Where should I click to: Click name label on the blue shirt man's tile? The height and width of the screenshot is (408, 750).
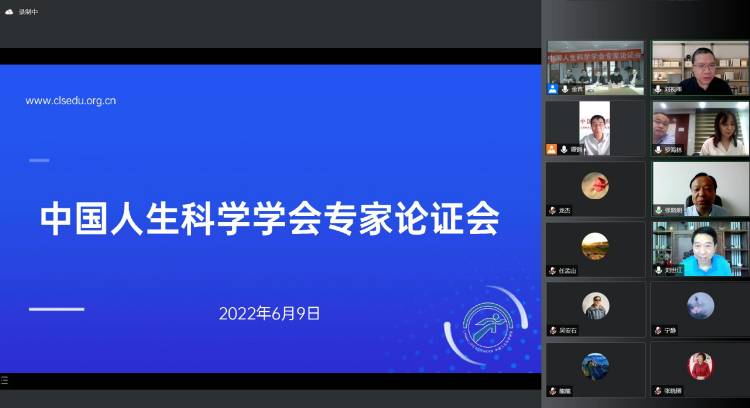pyautogui.click(x=673, y=271)
